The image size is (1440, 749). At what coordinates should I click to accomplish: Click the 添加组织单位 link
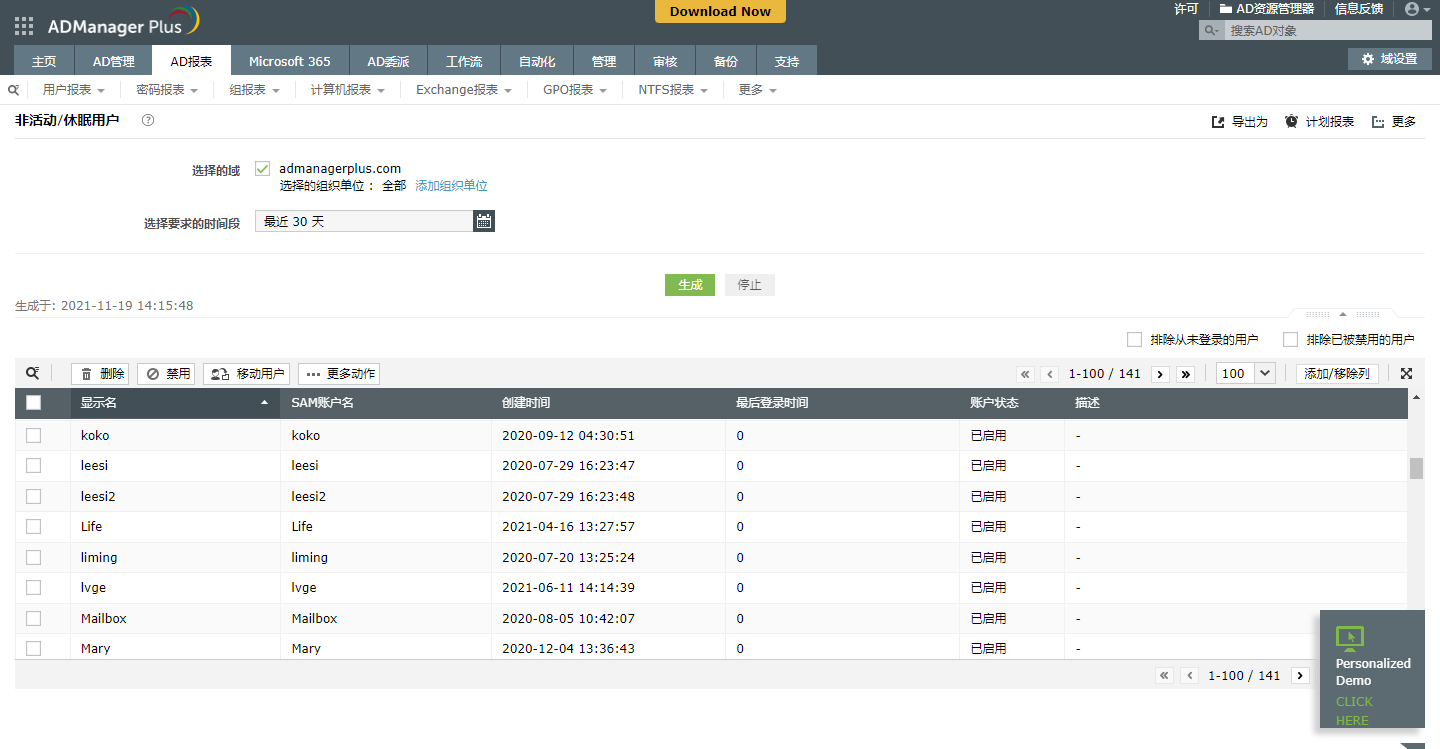tap(451, 186)
